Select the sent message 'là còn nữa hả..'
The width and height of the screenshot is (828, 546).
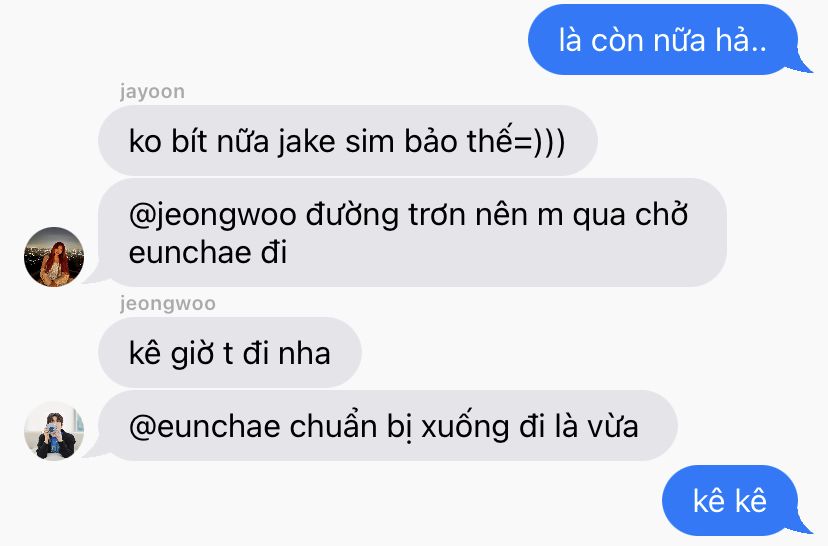[664, 40]
